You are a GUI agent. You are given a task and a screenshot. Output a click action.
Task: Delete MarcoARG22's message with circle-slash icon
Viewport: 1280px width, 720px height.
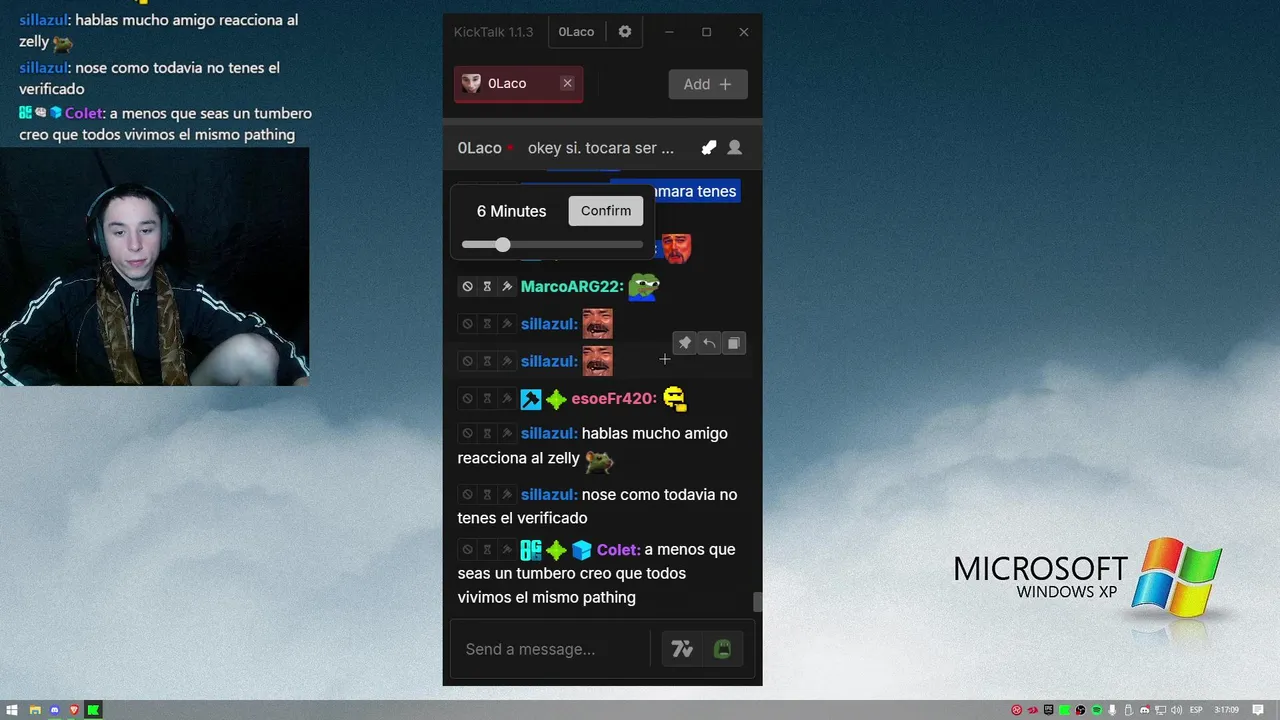click(x=467, y=287)
